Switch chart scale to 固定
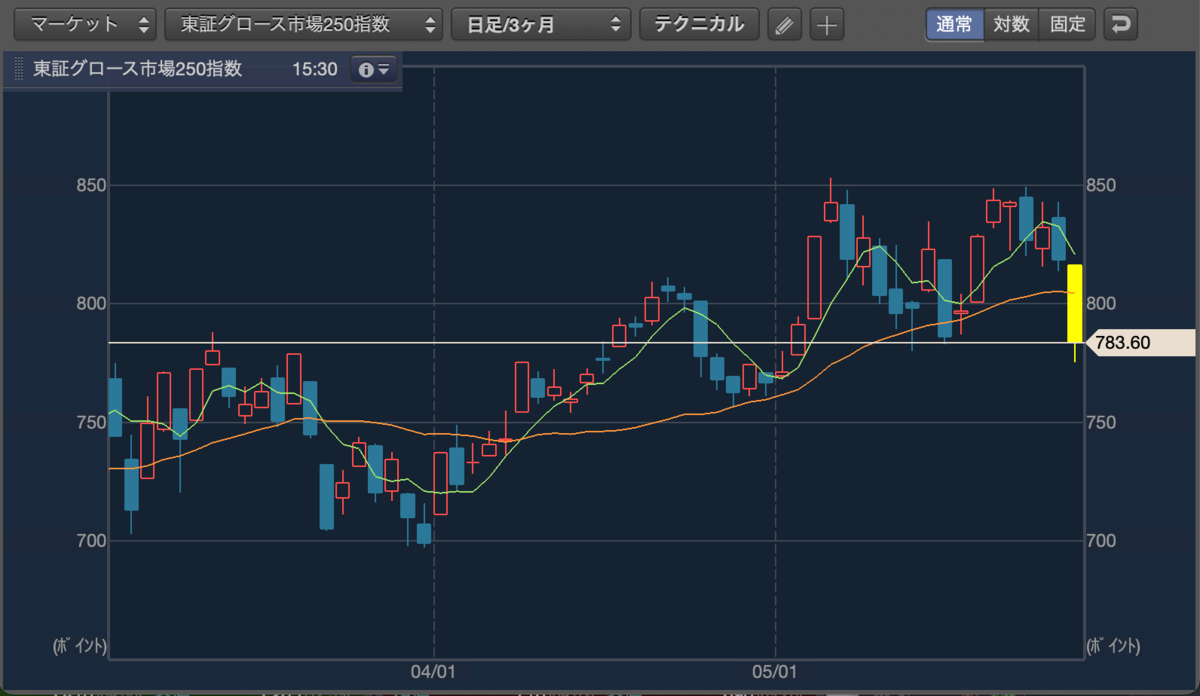The image size is (1200, 696). pyautogui.click(x=1068, y=24)
